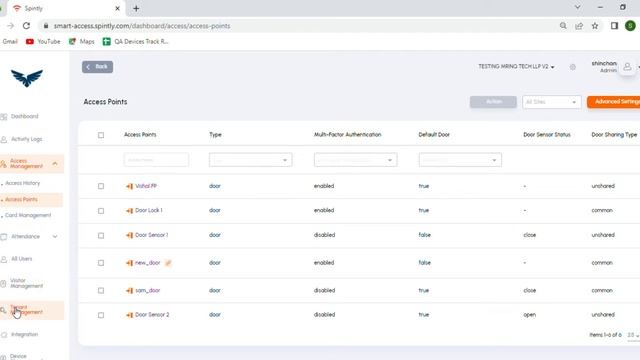Click the access point name filter field
Image resolution: width=640 pixels, height=360 pixels.
pyautogui.click(x=156, y=160)
